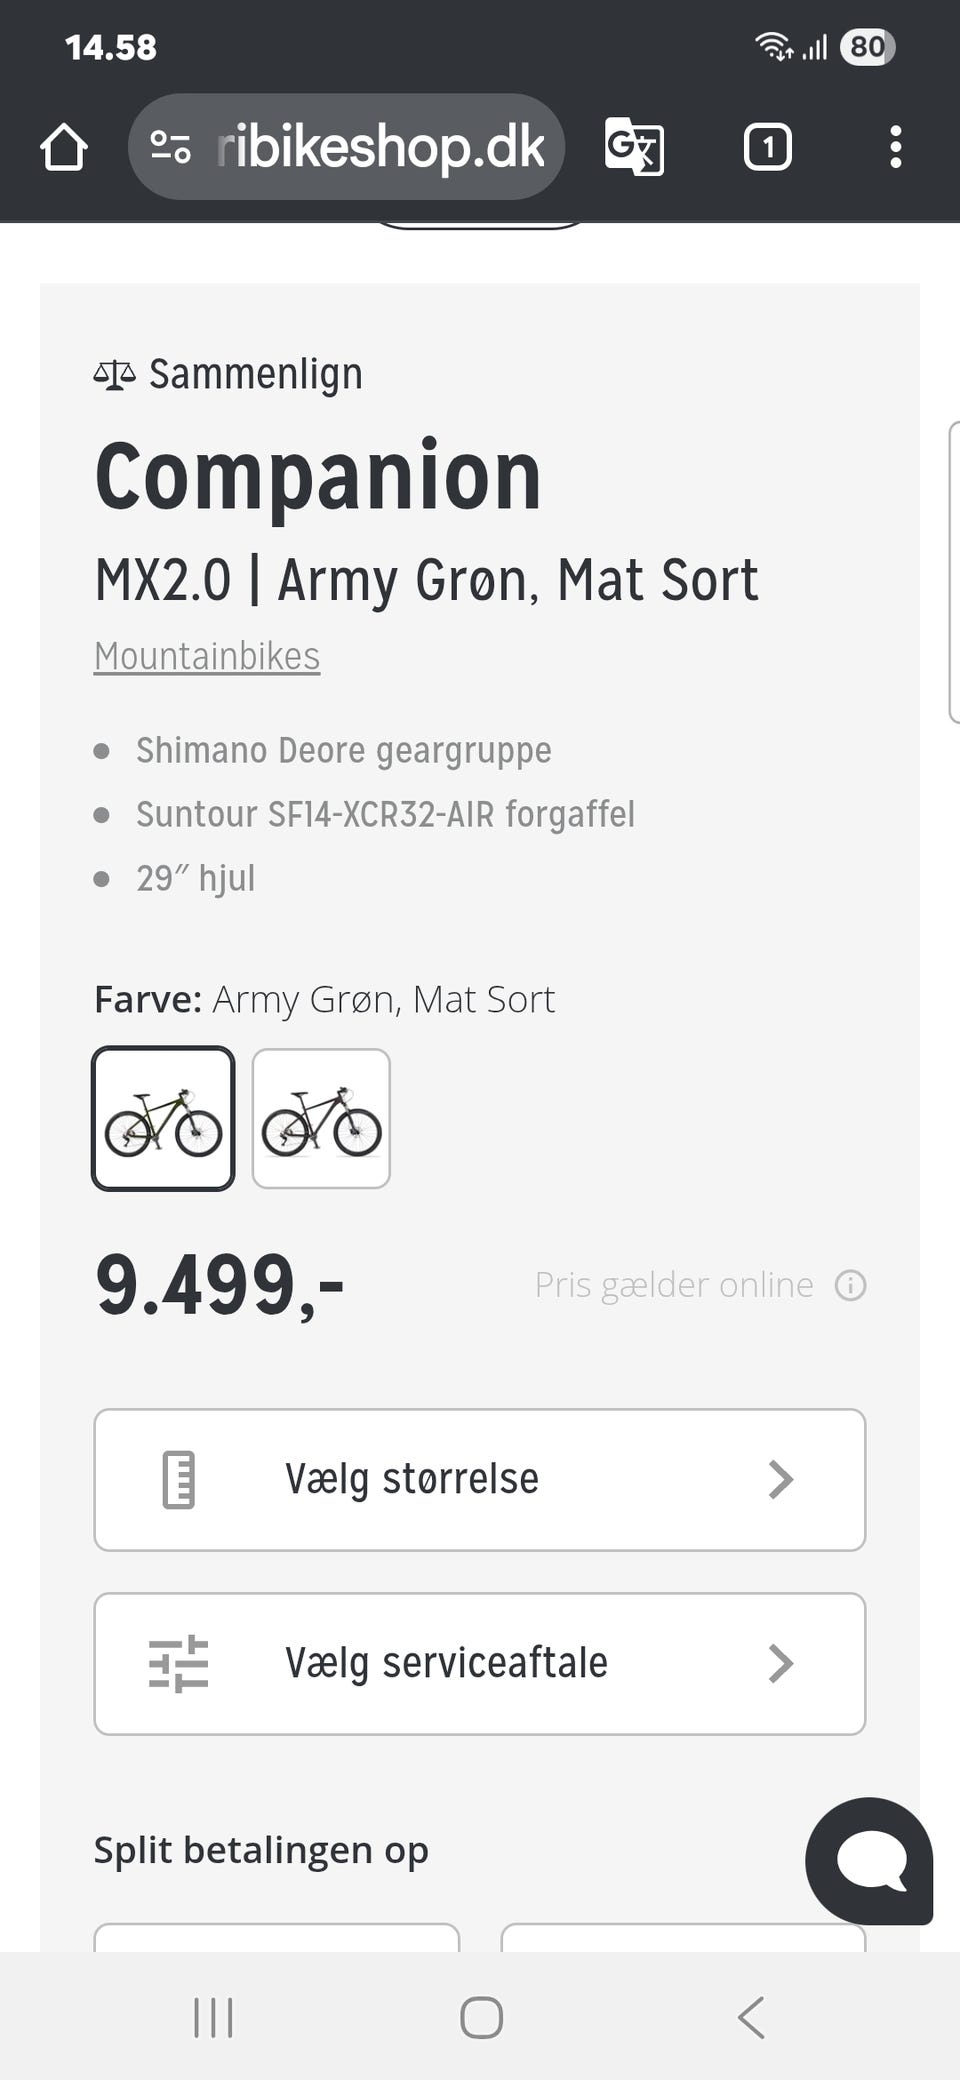Open the browser three-dot menu
Screen dimensions: 960x2080
click(x=895, y=148)
